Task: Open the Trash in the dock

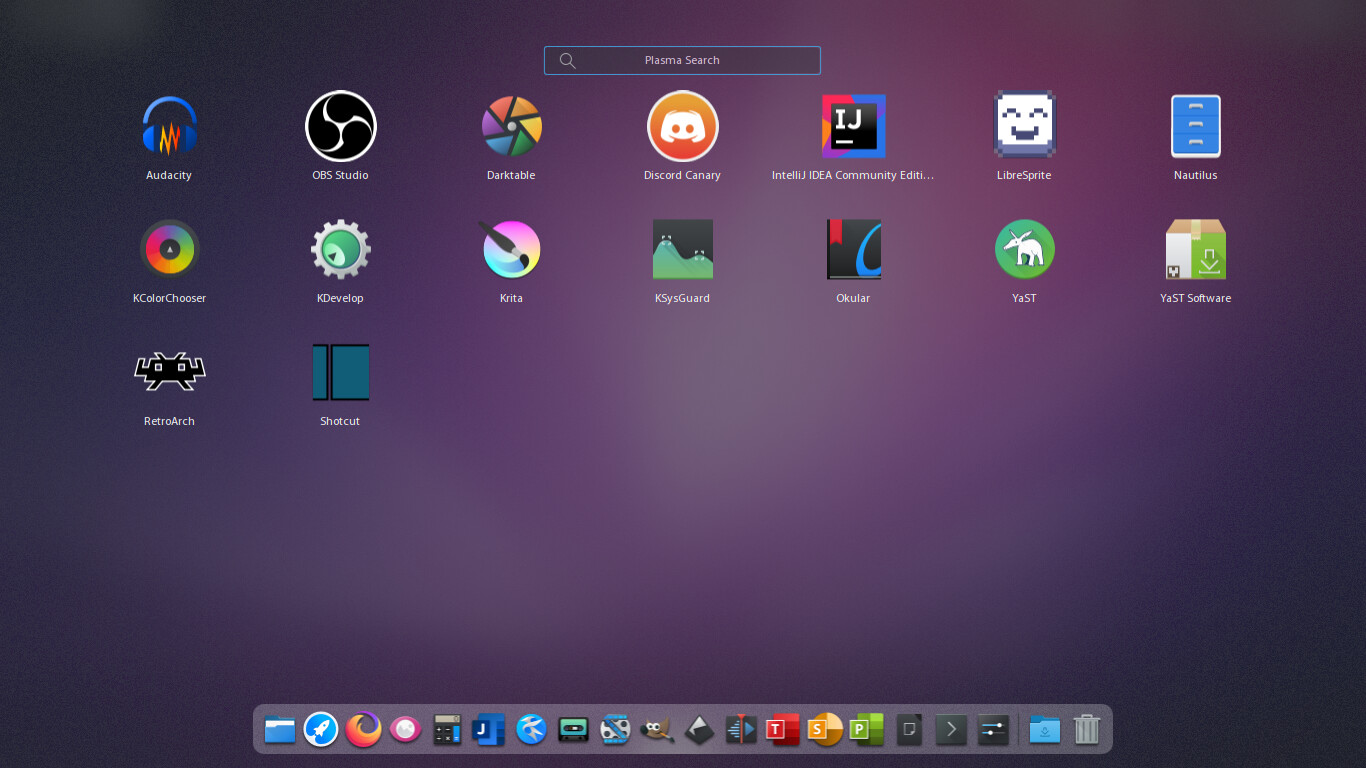Action: [1086, 730]
